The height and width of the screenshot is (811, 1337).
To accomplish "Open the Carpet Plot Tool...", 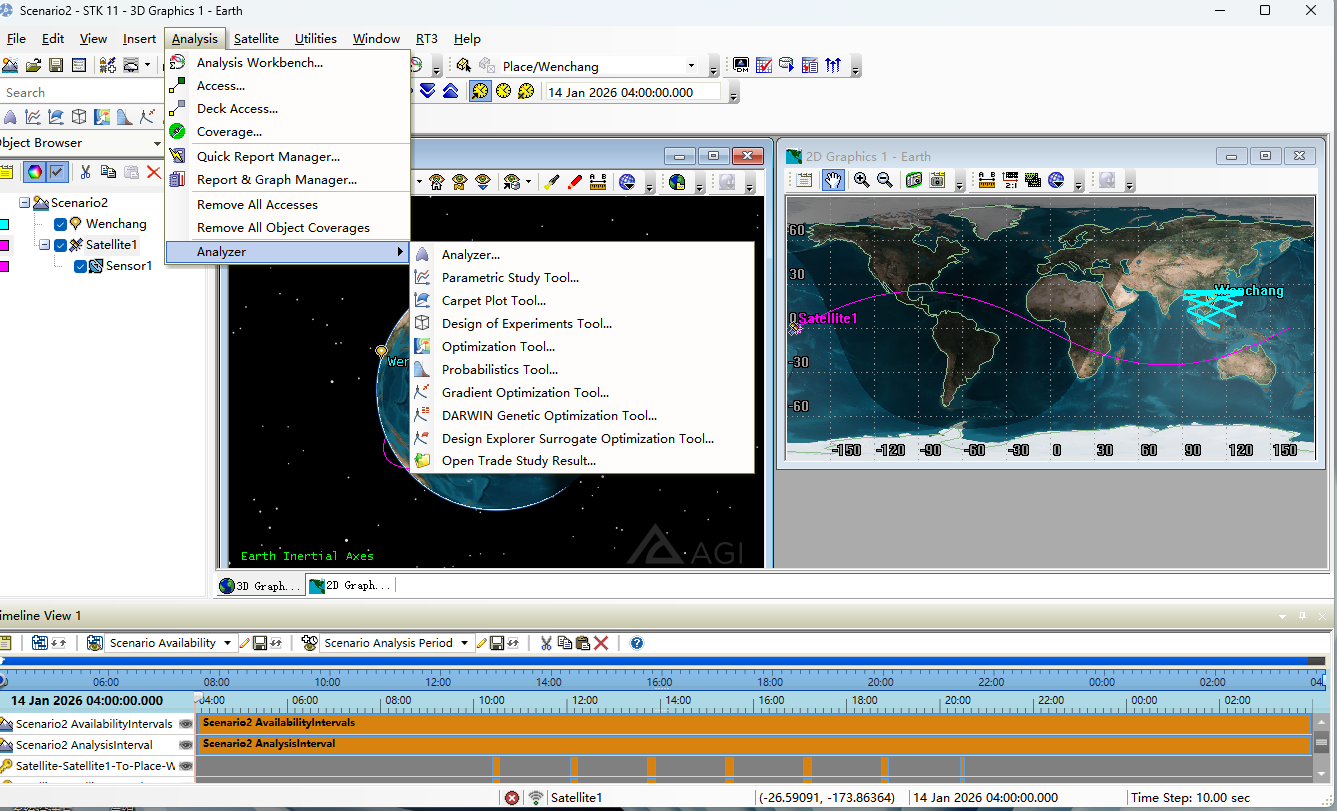I will coord(582,300).
